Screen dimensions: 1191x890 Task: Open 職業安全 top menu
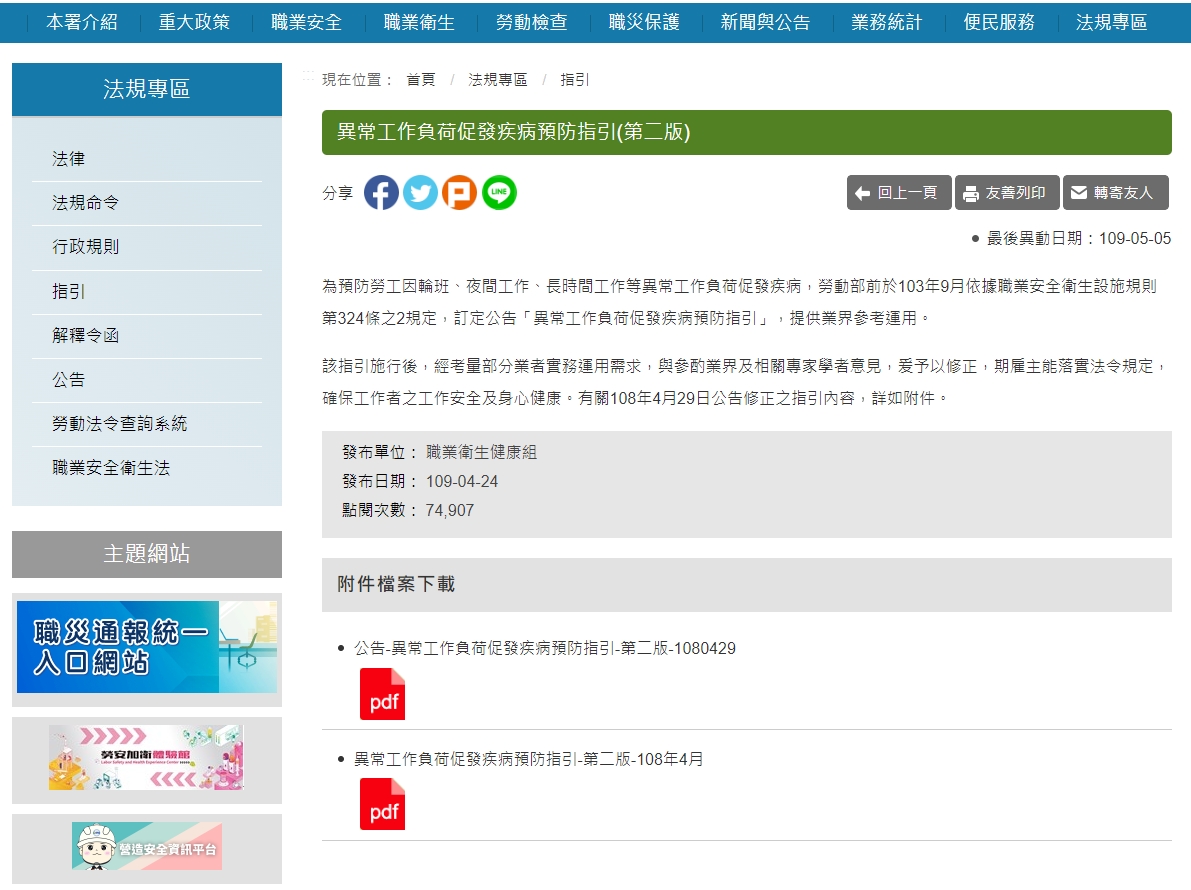click(x=306, y=22)
